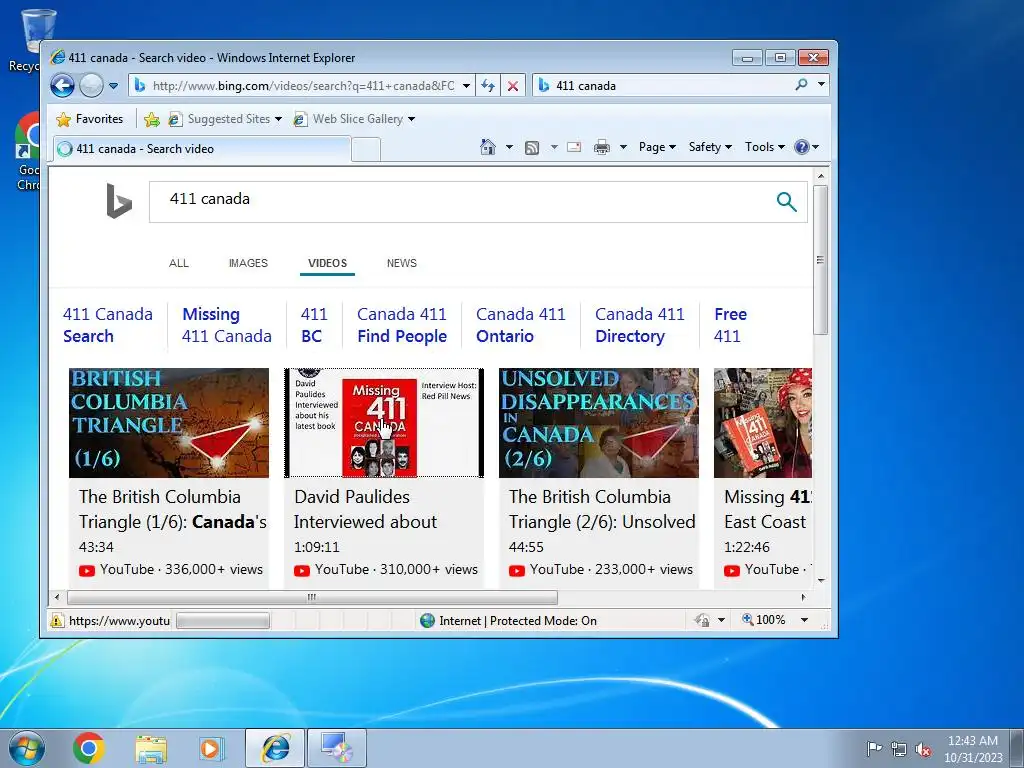Screen dimensions: 1024x768
Task: Click the Stop loading red X icon
Action: (x=513, y=86)
